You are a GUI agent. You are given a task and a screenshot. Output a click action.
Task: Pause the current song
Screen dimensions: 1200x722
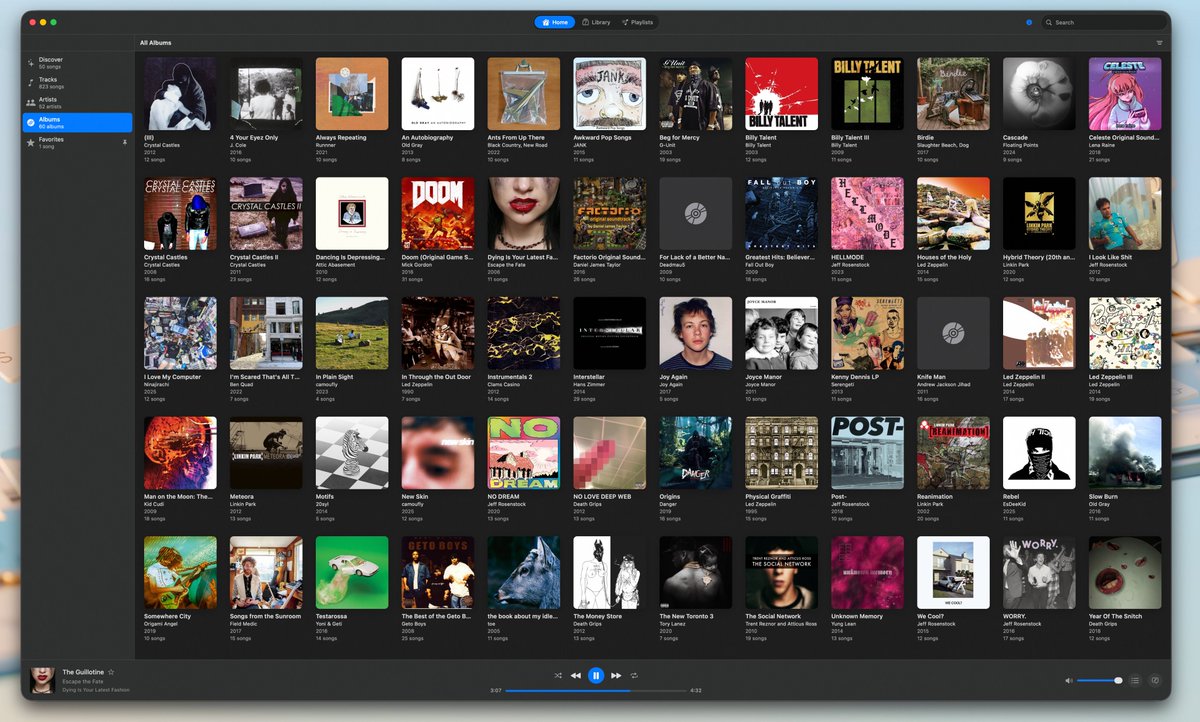click(596, 676)
